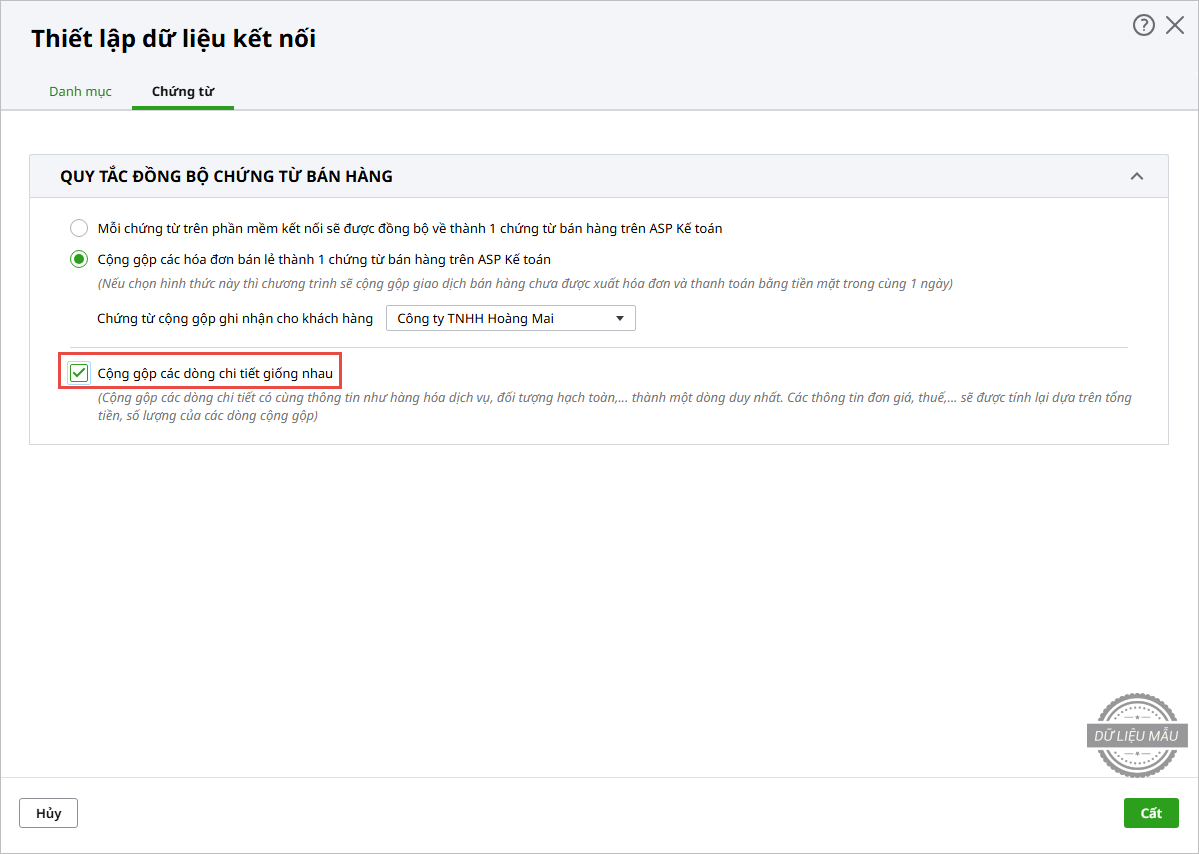The image size is (1199, 854).
Task: Click the Hủy button
Action: point(48,813)
